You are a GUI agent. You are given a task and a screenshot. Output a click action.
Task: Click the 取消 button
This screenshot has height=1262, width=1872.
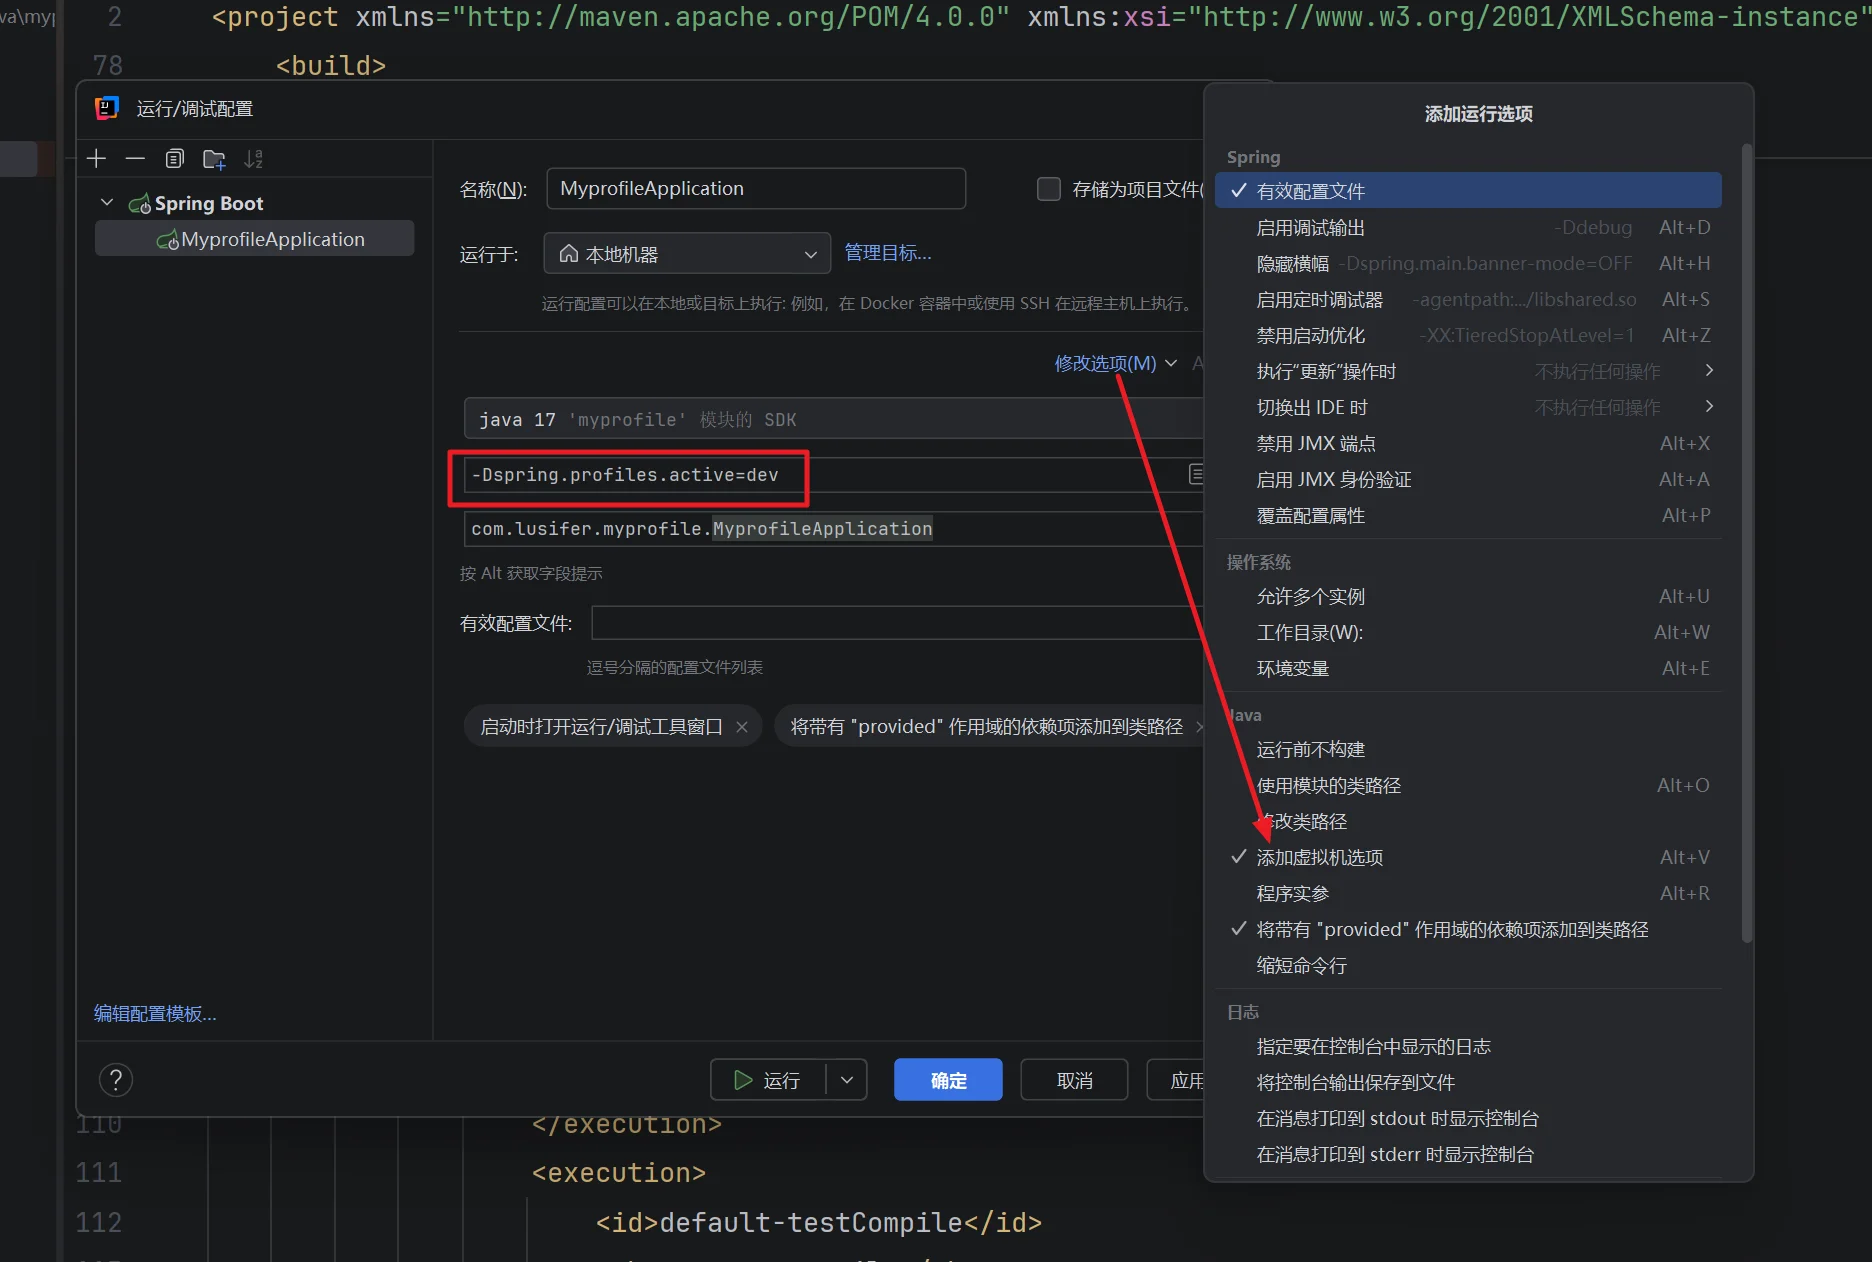pyautogui.click(x=1074, y=1080)
